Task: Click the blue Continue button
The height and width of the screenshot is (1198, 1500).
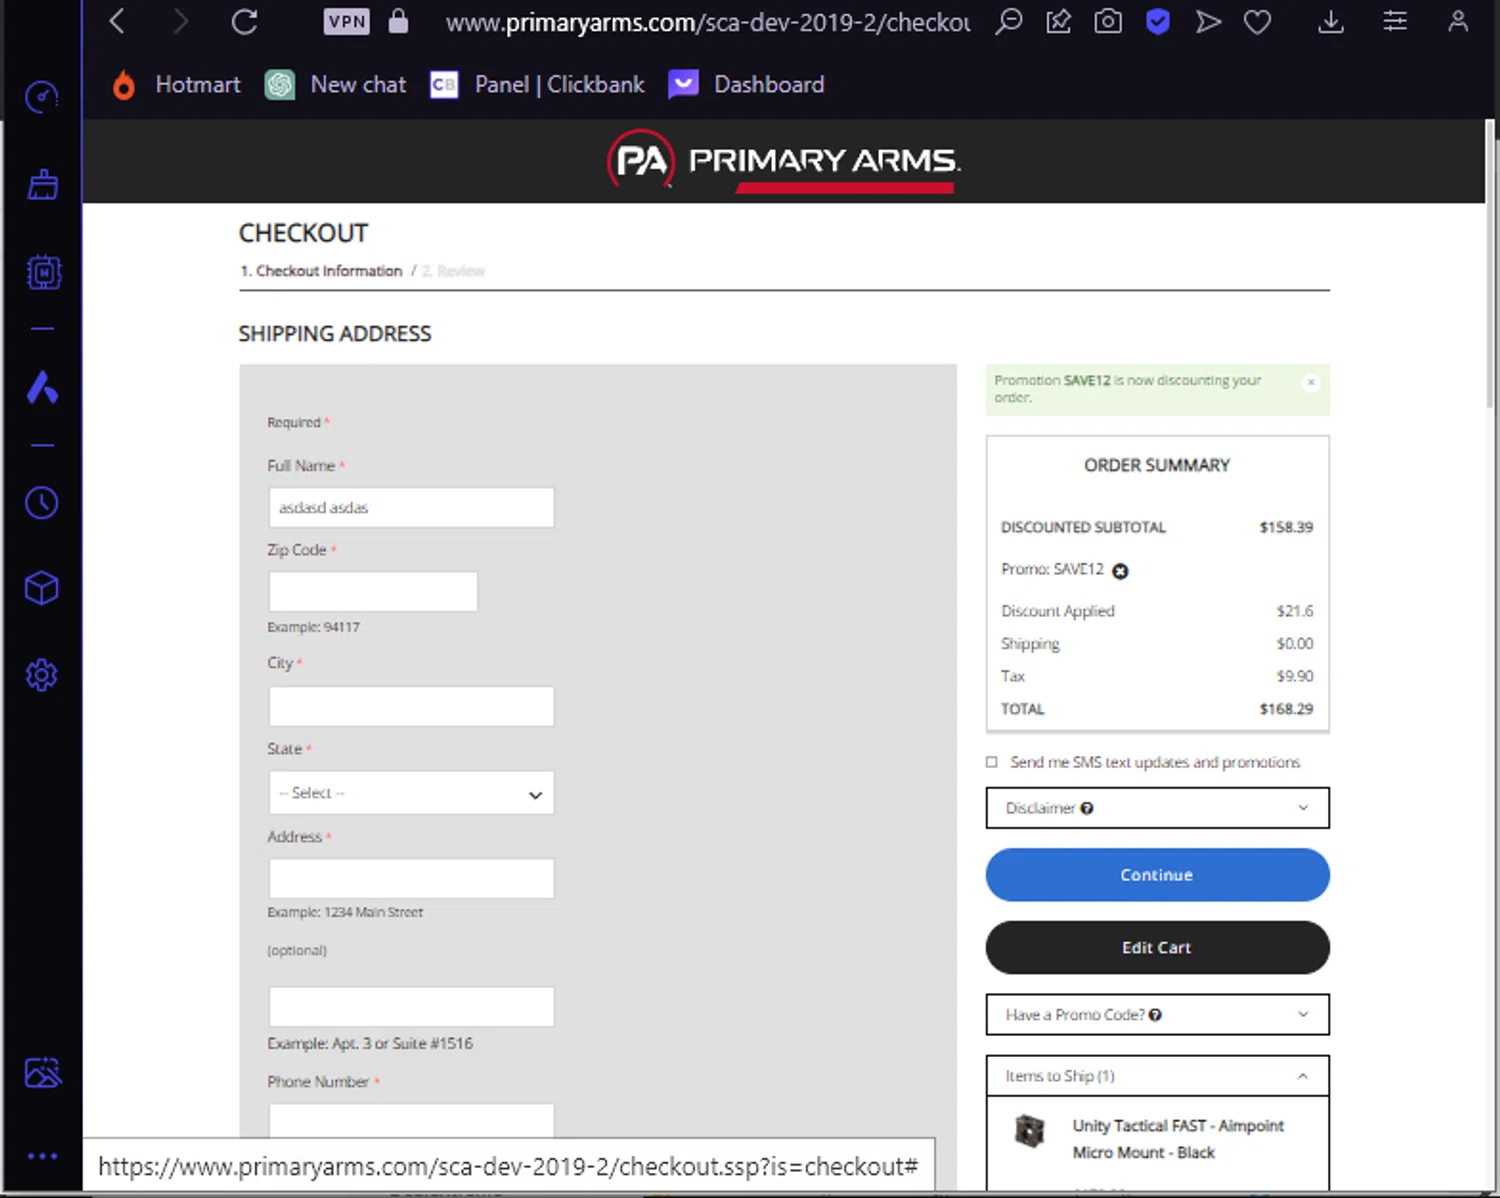Action: coord(1158,875)
